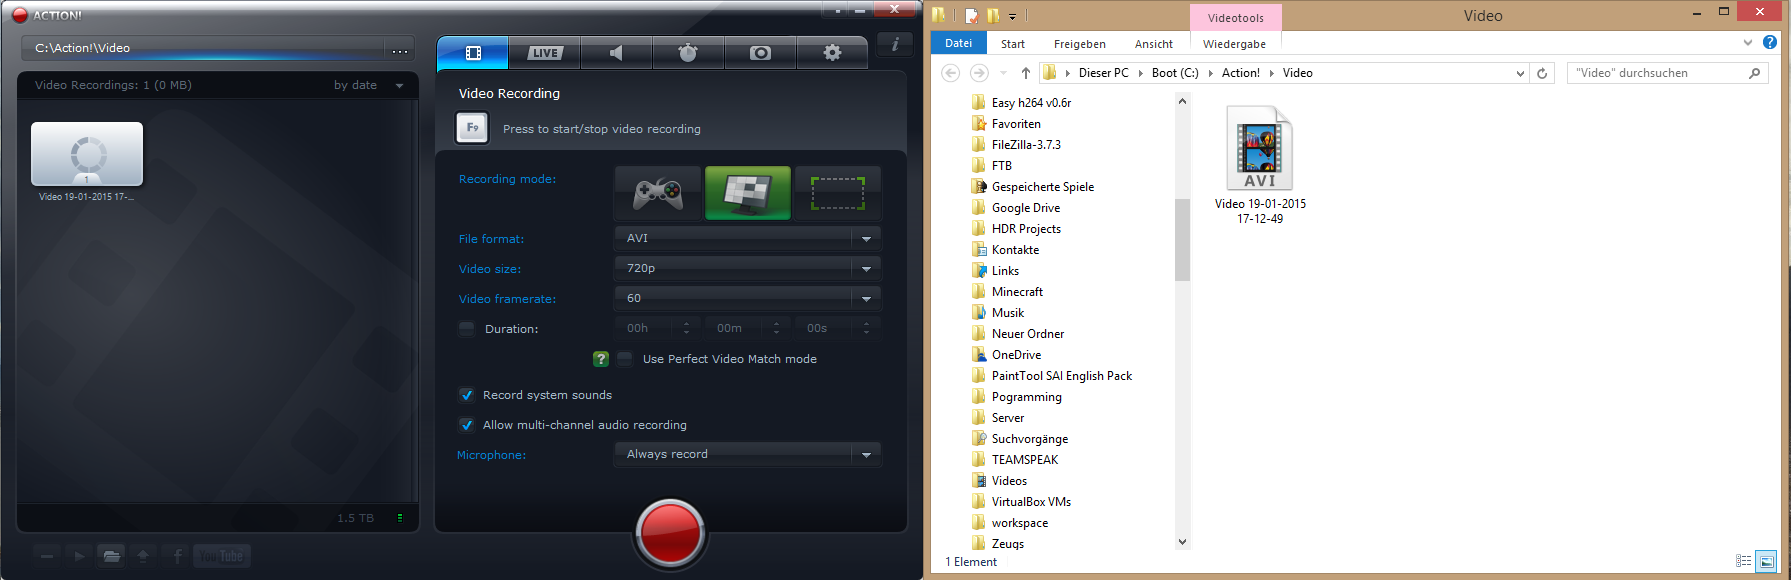Open the Start ribbon tab in Explorer
The image size is (1791, 580).
point(1013,44)
